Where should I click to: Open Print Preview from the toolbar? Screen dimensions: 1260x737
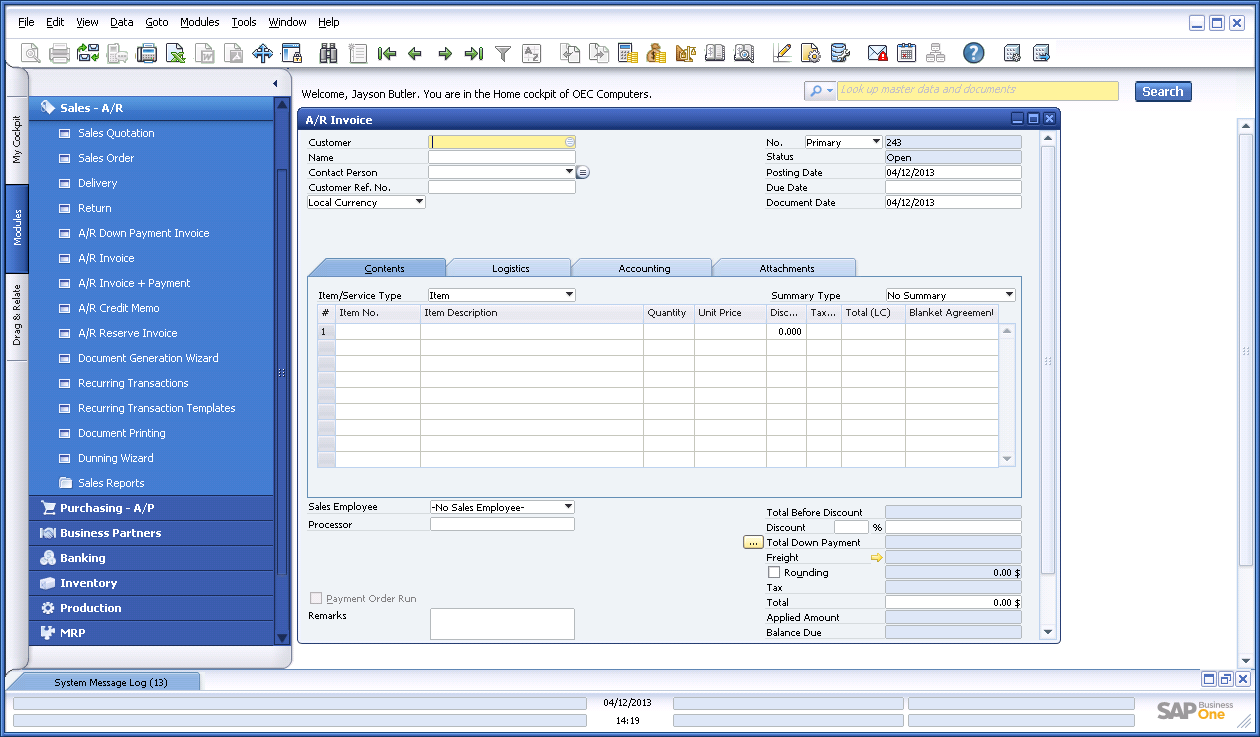coord(30,53)
